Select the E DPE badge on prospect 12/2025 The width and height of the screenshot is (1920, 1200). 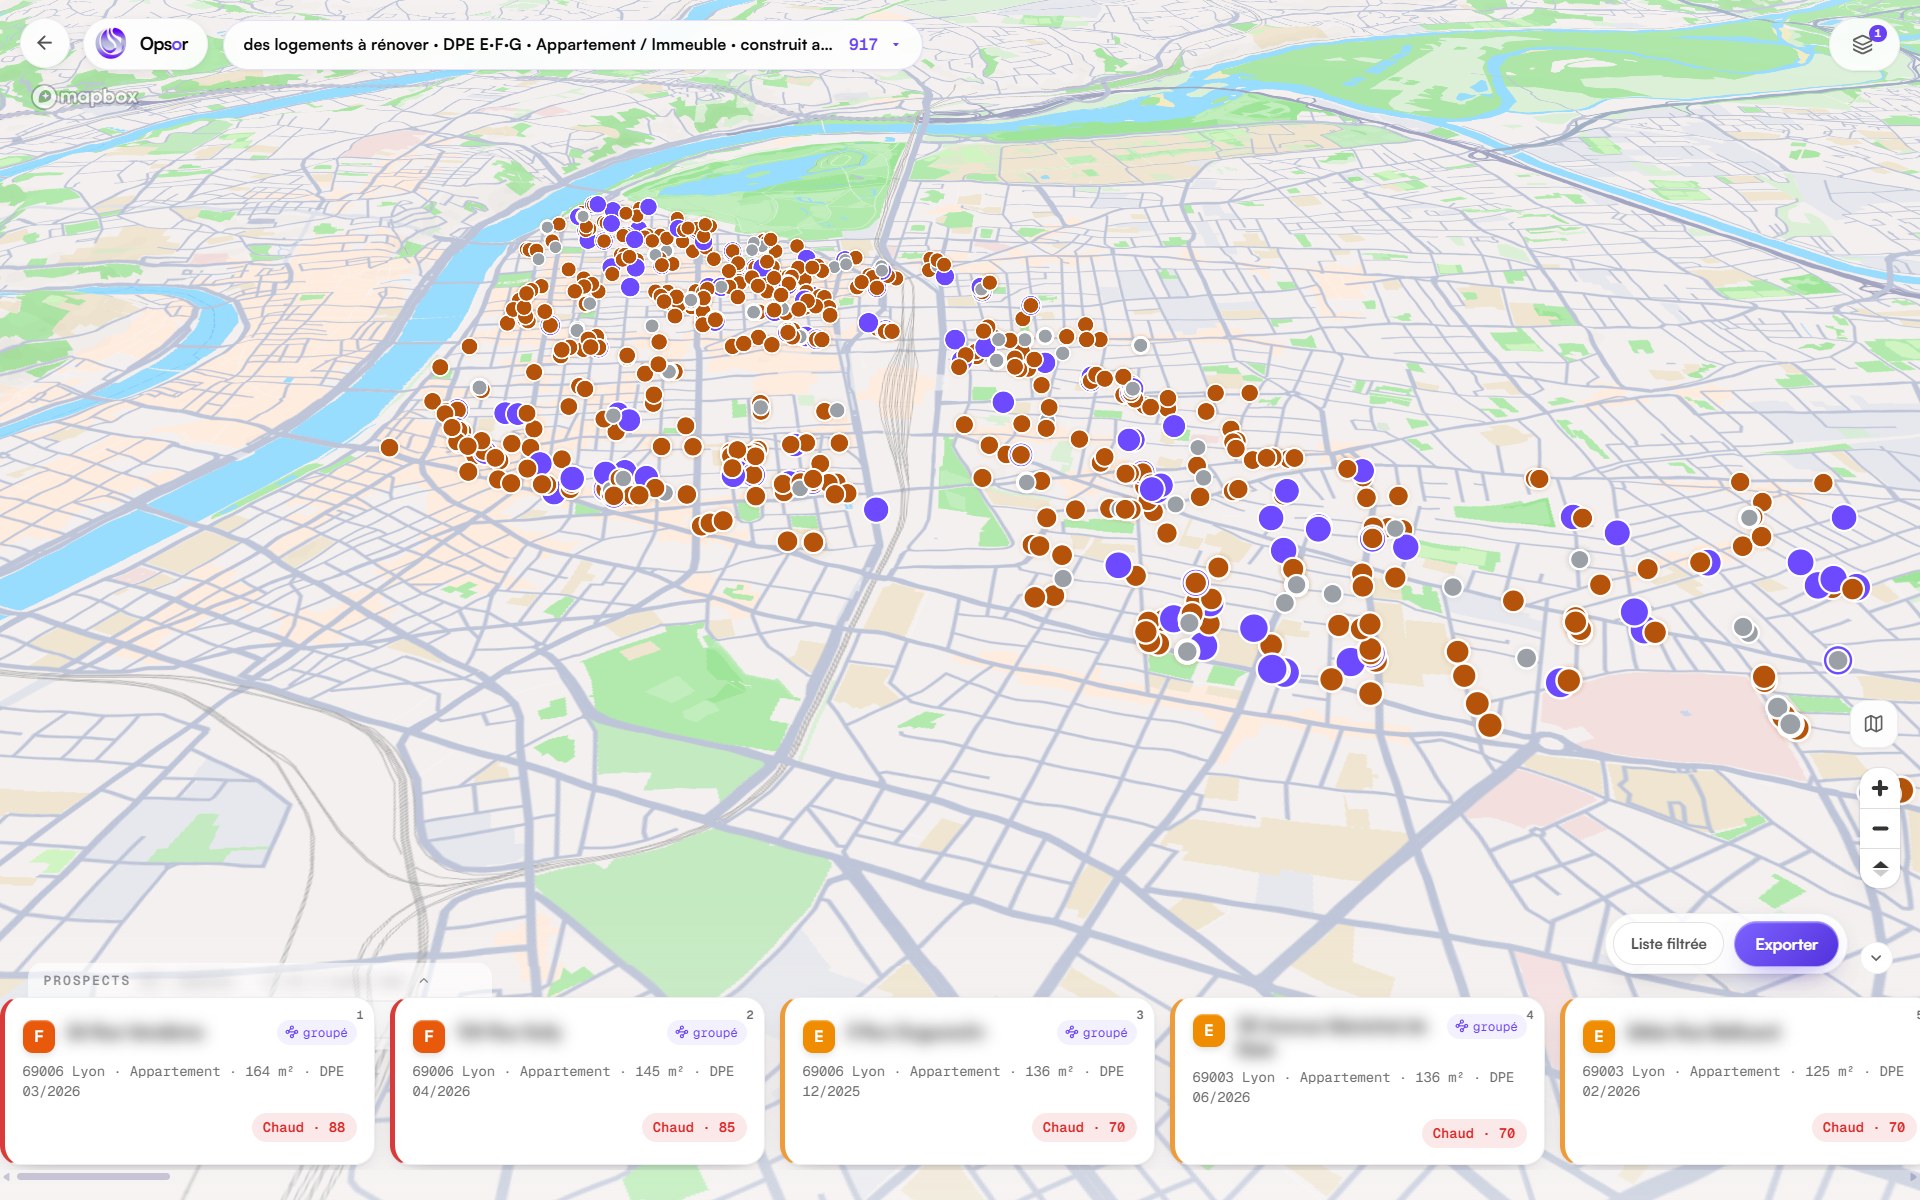[819, 1036]
